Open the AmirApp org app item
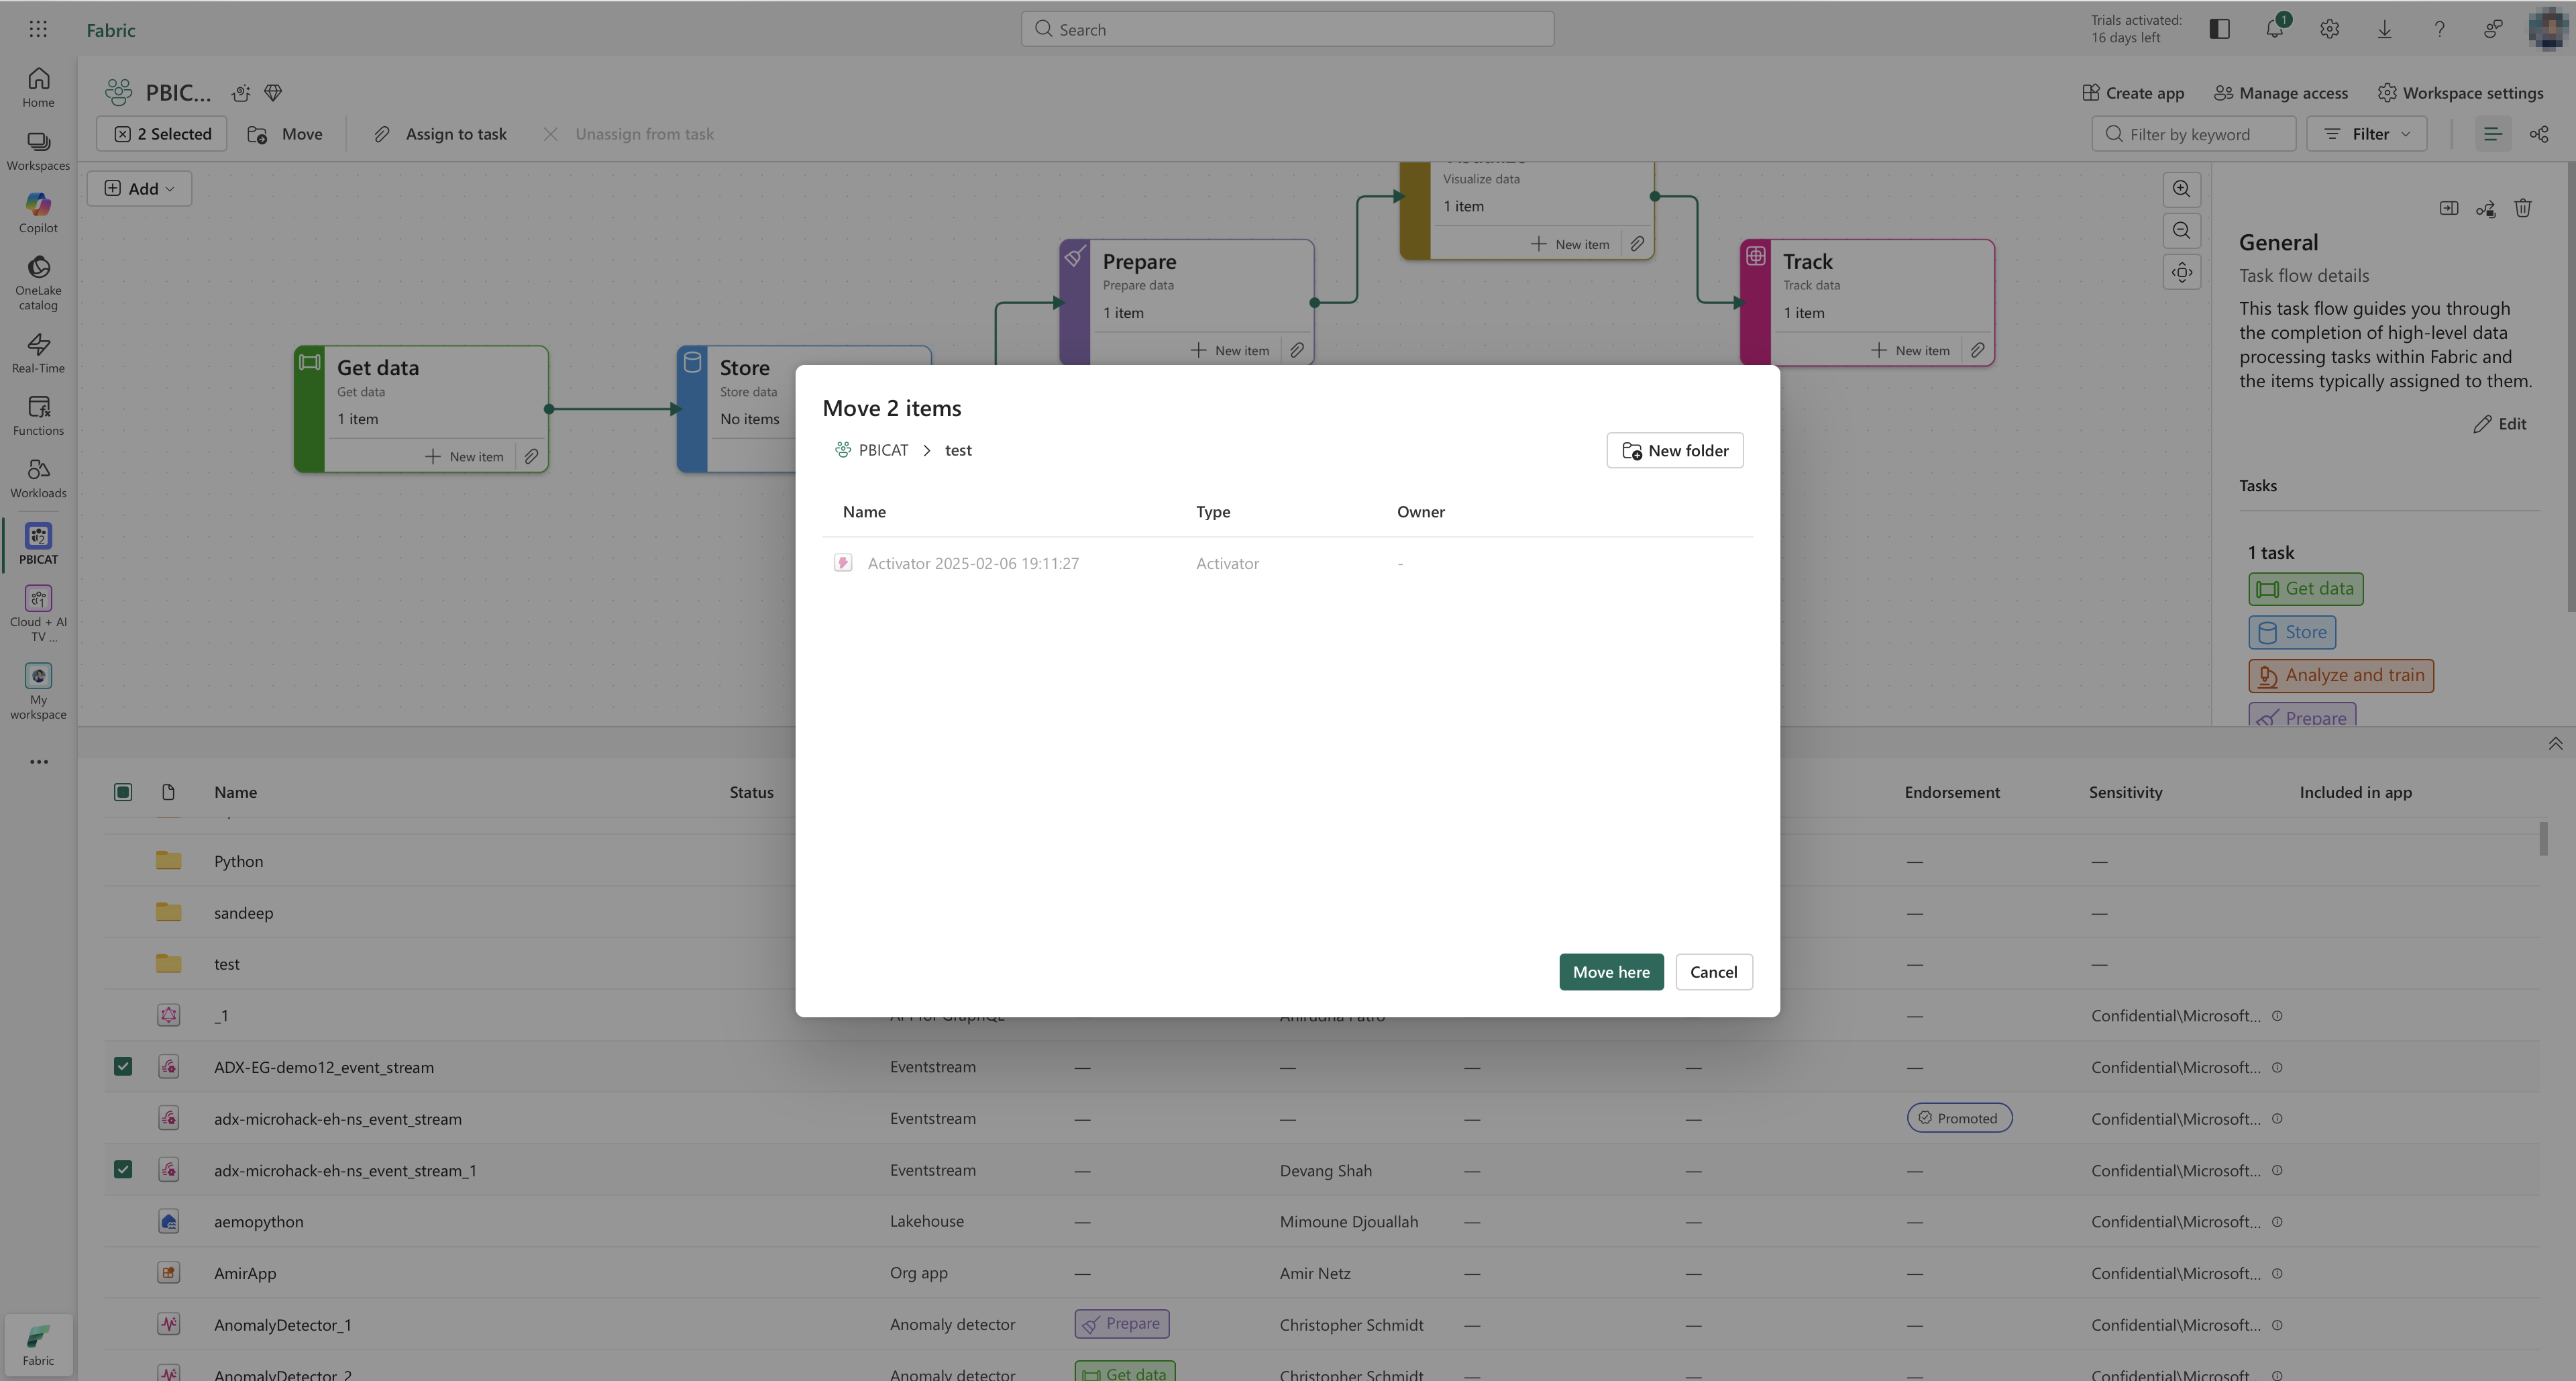Viewport: 2576px width, 1381px height. point(245,1273)
